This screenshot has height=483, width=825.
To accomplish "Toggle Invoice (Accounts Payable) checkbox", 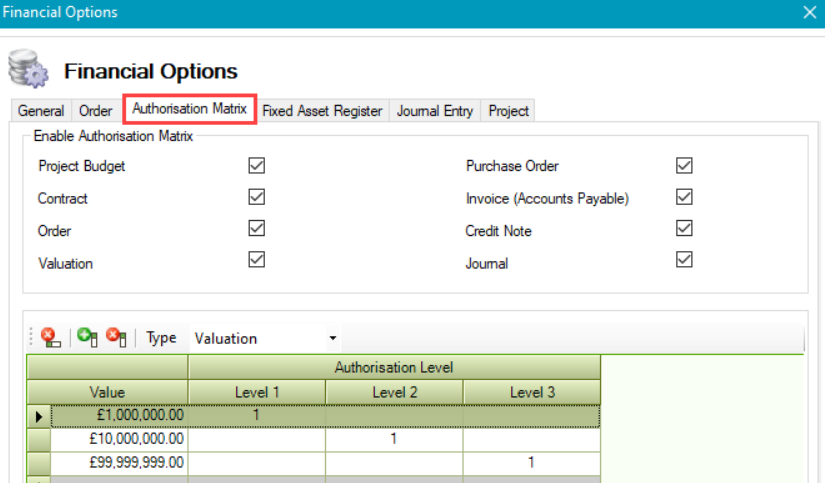I will [684, 198].
